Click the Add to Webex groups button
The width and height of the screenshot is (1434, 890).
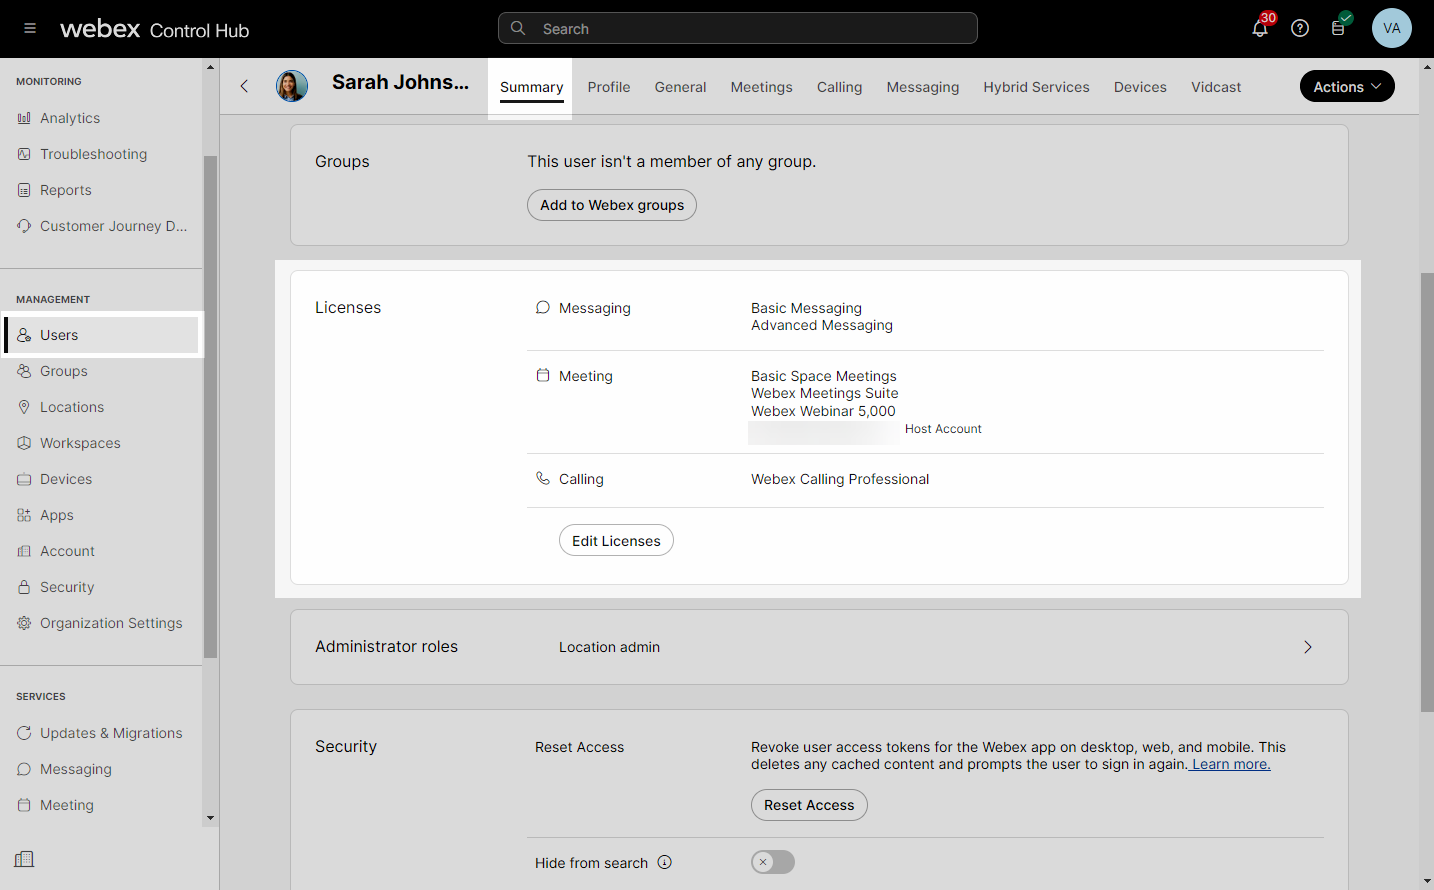tap(612, 205)
